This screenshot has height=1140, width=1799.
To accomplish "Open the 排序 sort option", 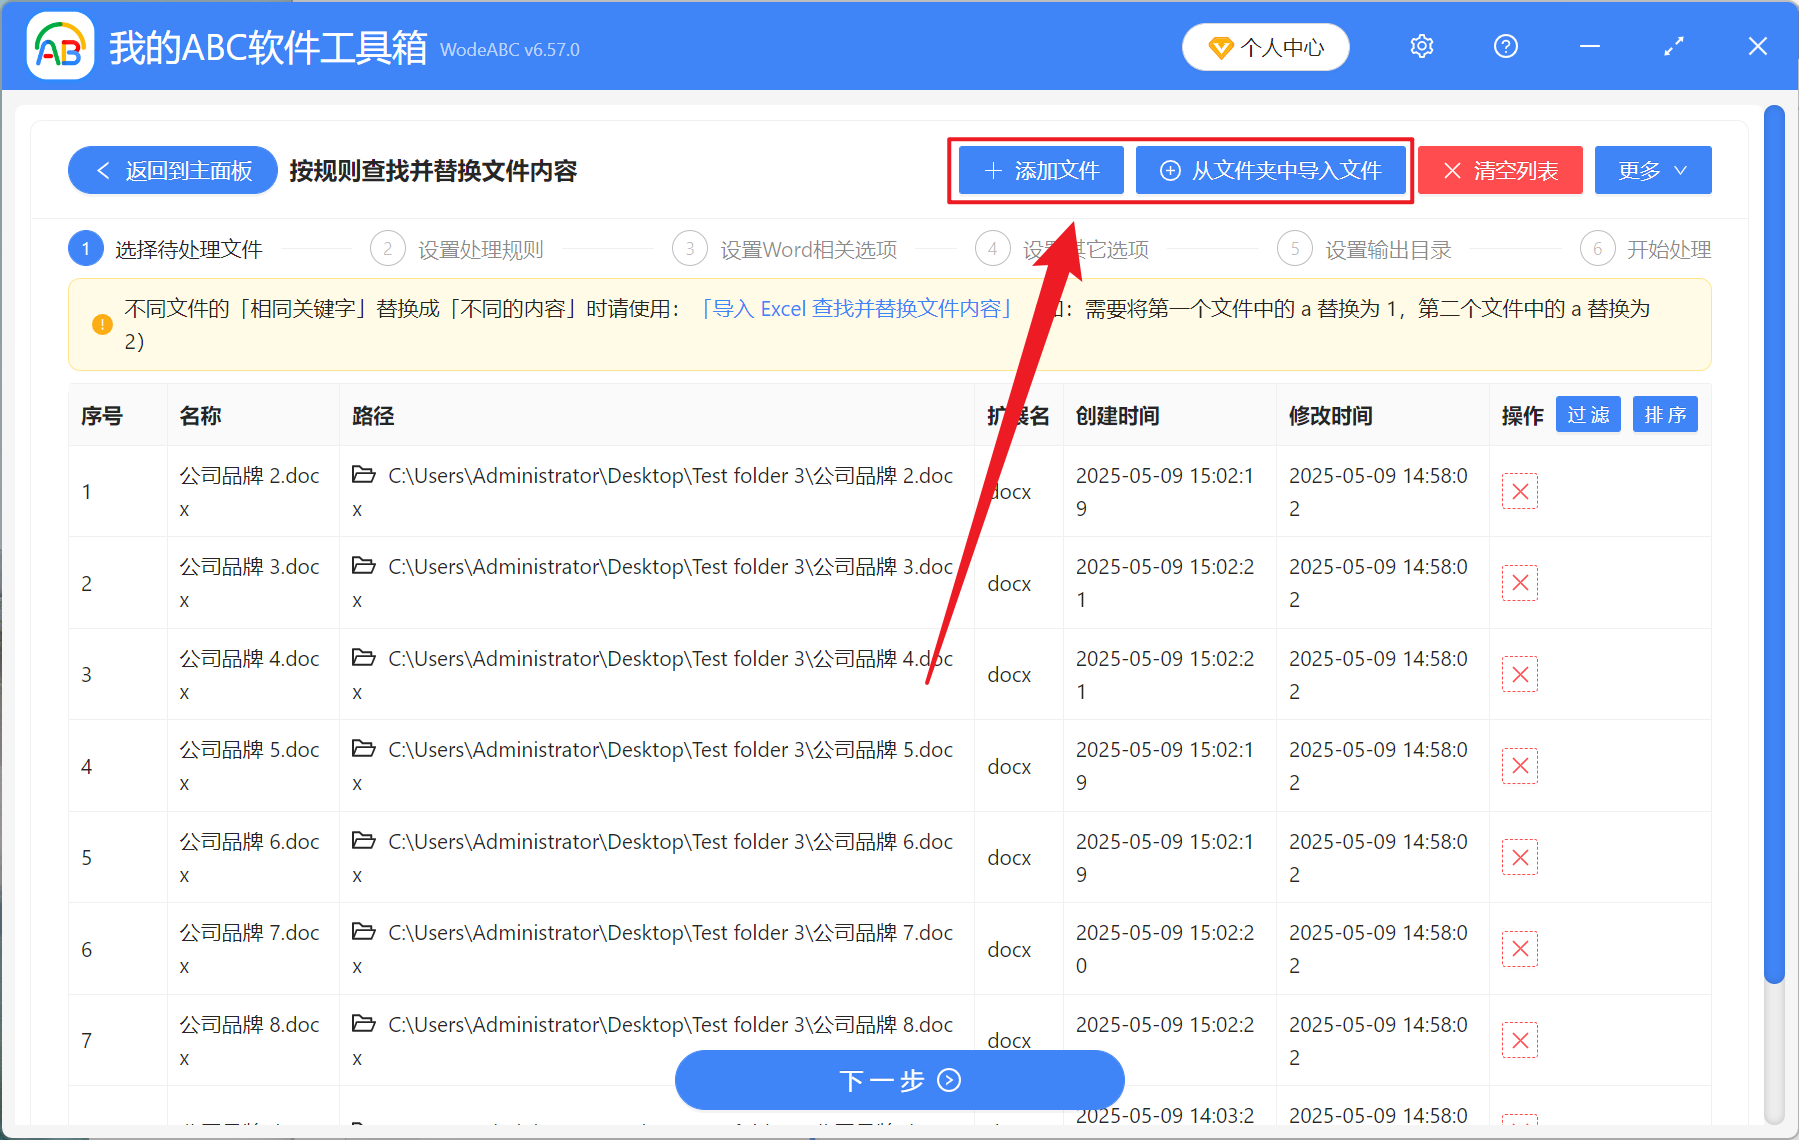I will tap(1664, 414).
